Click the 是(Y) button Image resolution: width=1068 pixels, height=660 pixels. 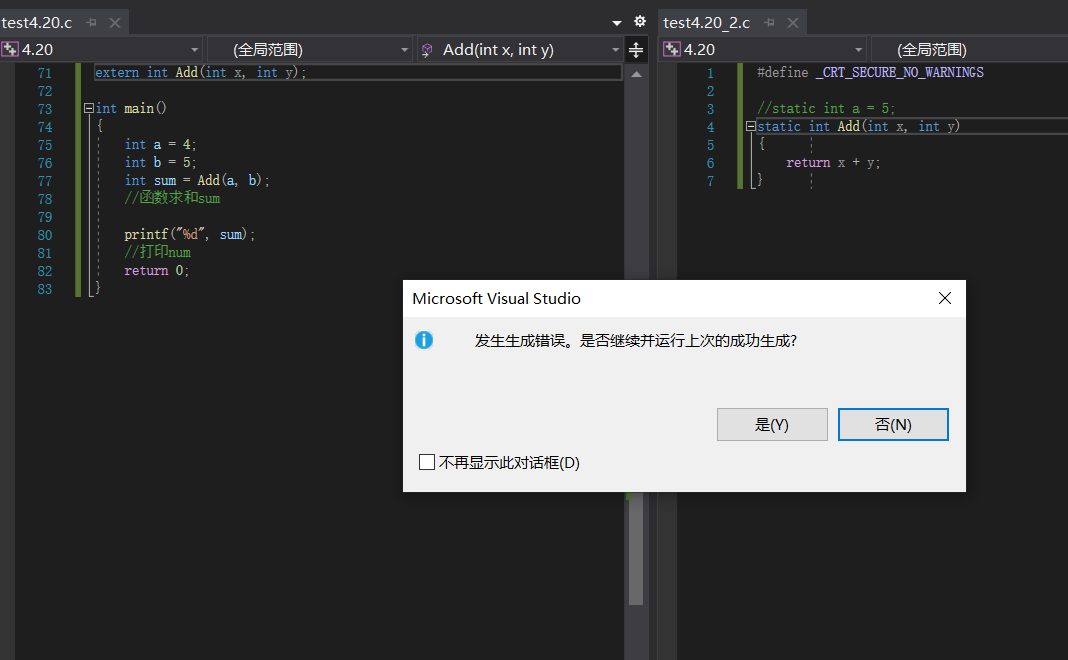772,424
